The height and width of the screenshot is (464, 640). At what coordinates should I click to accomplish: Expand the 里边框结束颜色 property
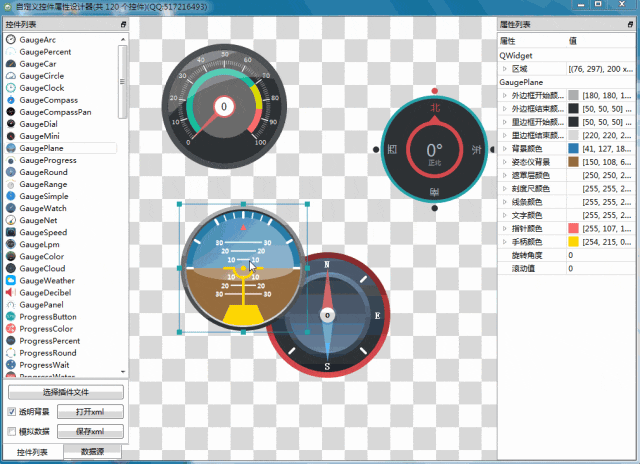click(505, 135)
